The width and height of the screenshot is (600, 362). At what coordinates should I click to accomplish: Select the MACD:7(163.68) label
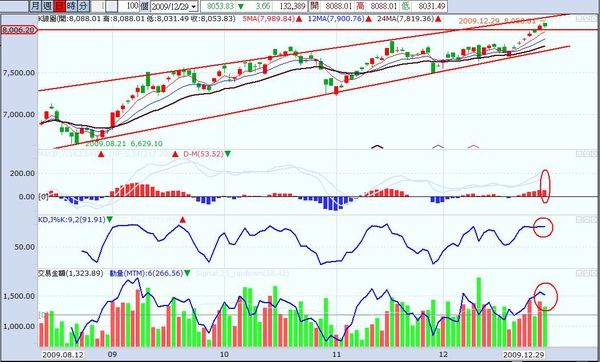point(67,154)
